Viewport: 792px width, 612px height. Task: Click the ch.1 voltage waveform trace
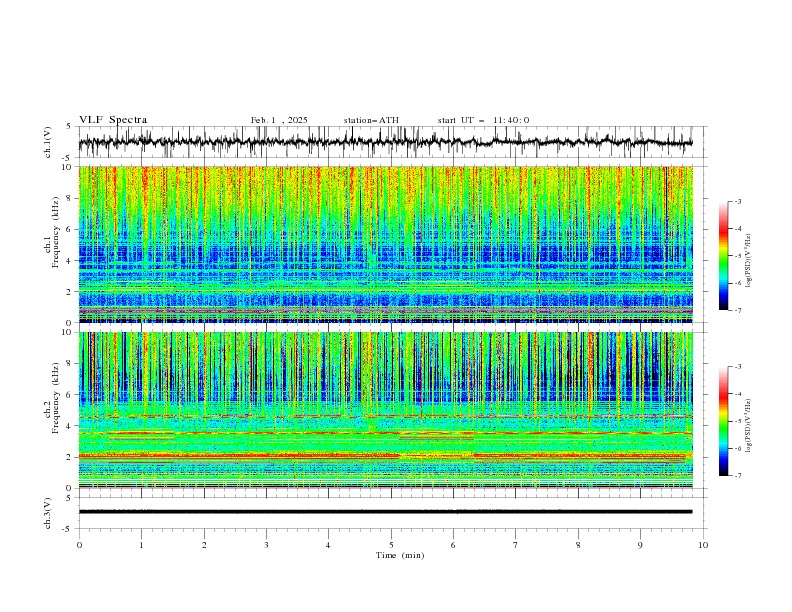(385, 142)
